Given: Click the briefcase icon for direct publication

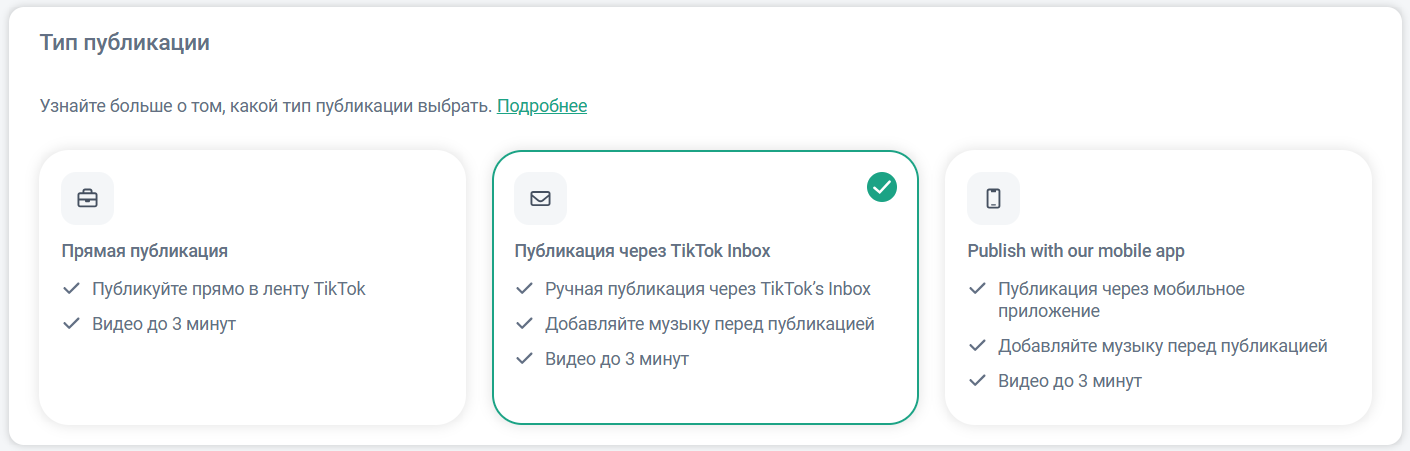Looking at the screenshot, I should tap(87, 198).
